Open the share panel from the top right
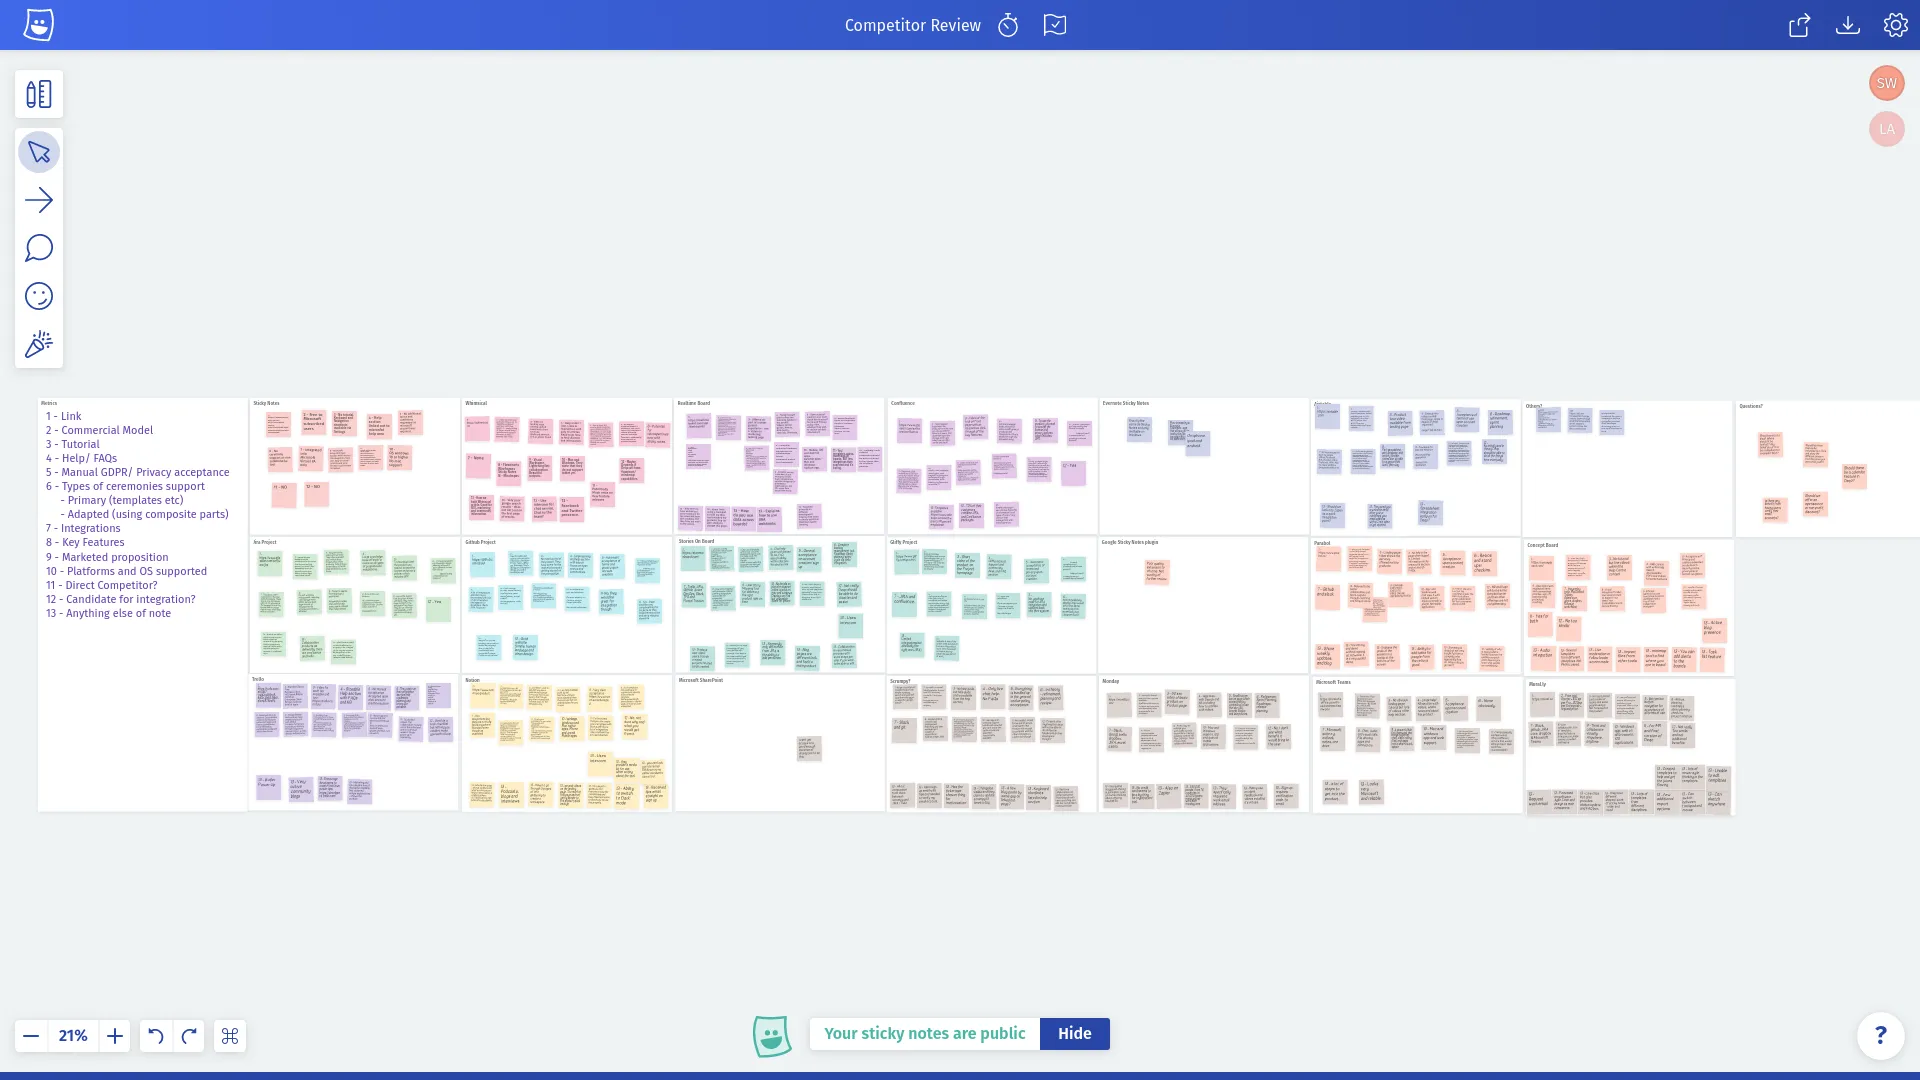 click(1798, 25)
